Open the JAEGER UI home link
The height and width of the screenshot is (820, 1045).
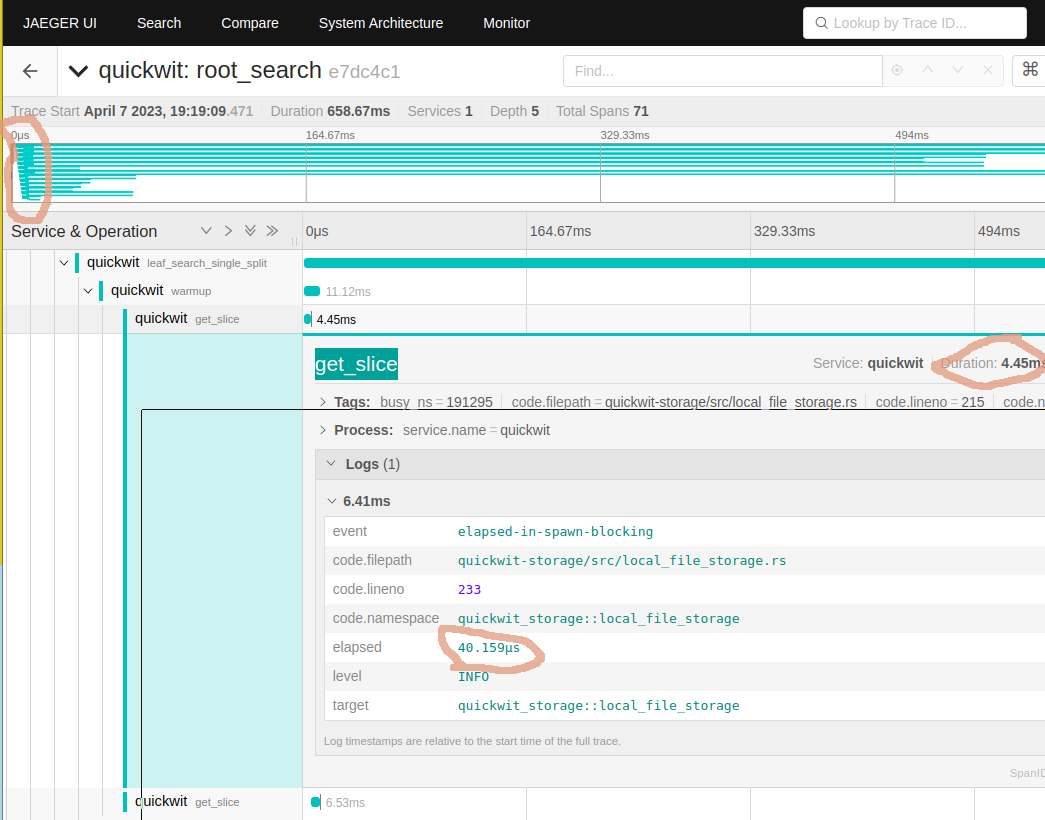60,23
